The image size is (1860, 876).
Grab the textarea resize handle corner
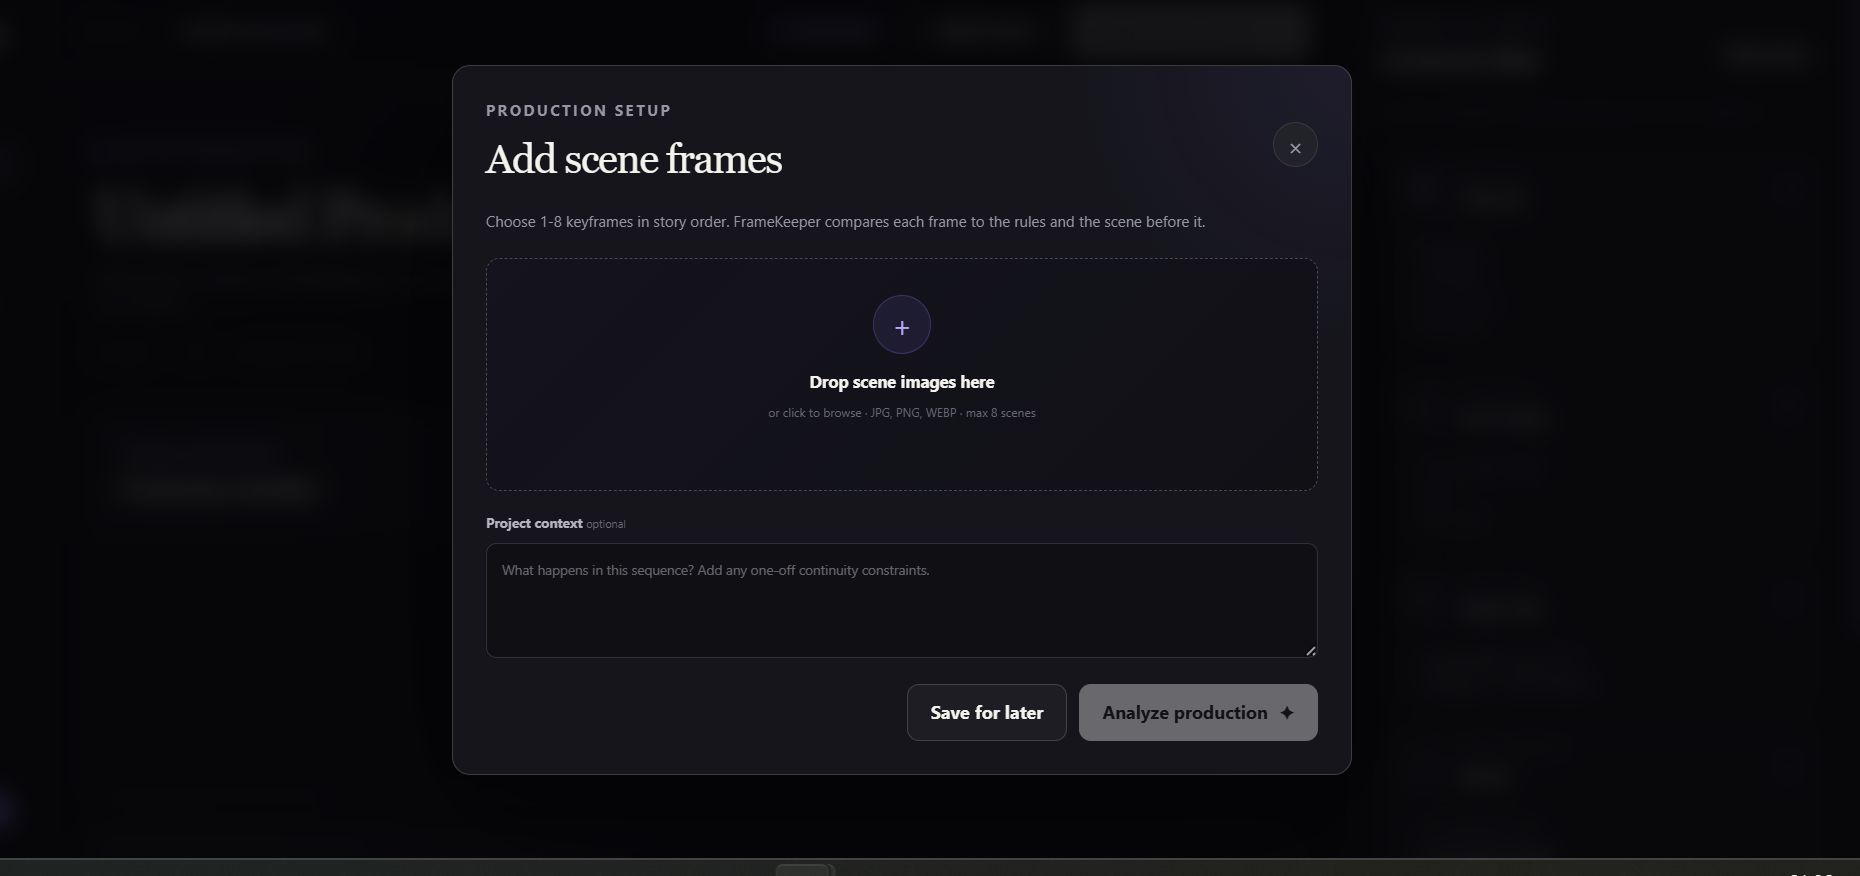point(1310,650)
